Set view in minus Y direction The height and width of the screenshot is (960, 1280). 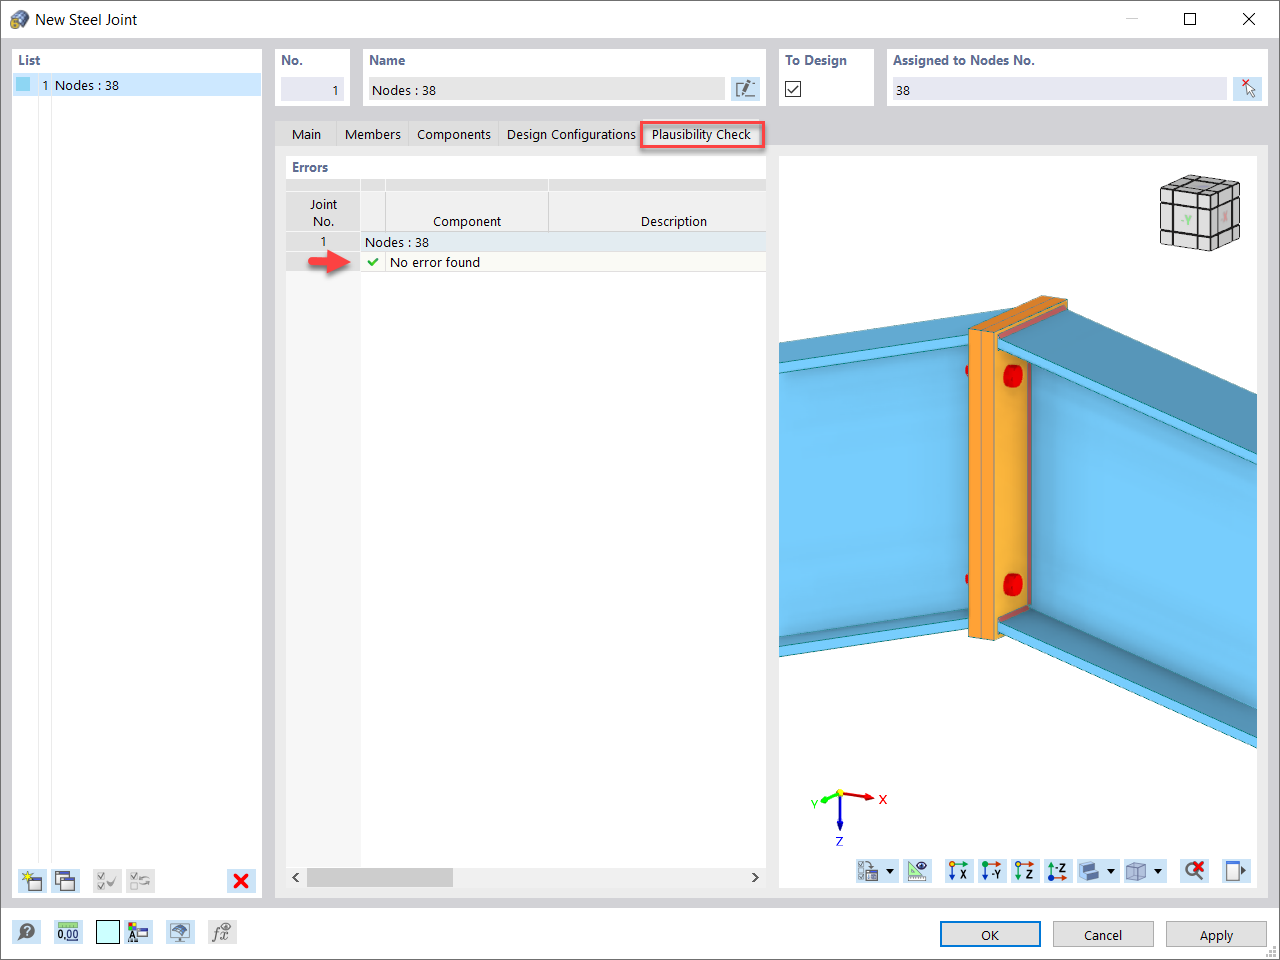[x=992, y=871]
